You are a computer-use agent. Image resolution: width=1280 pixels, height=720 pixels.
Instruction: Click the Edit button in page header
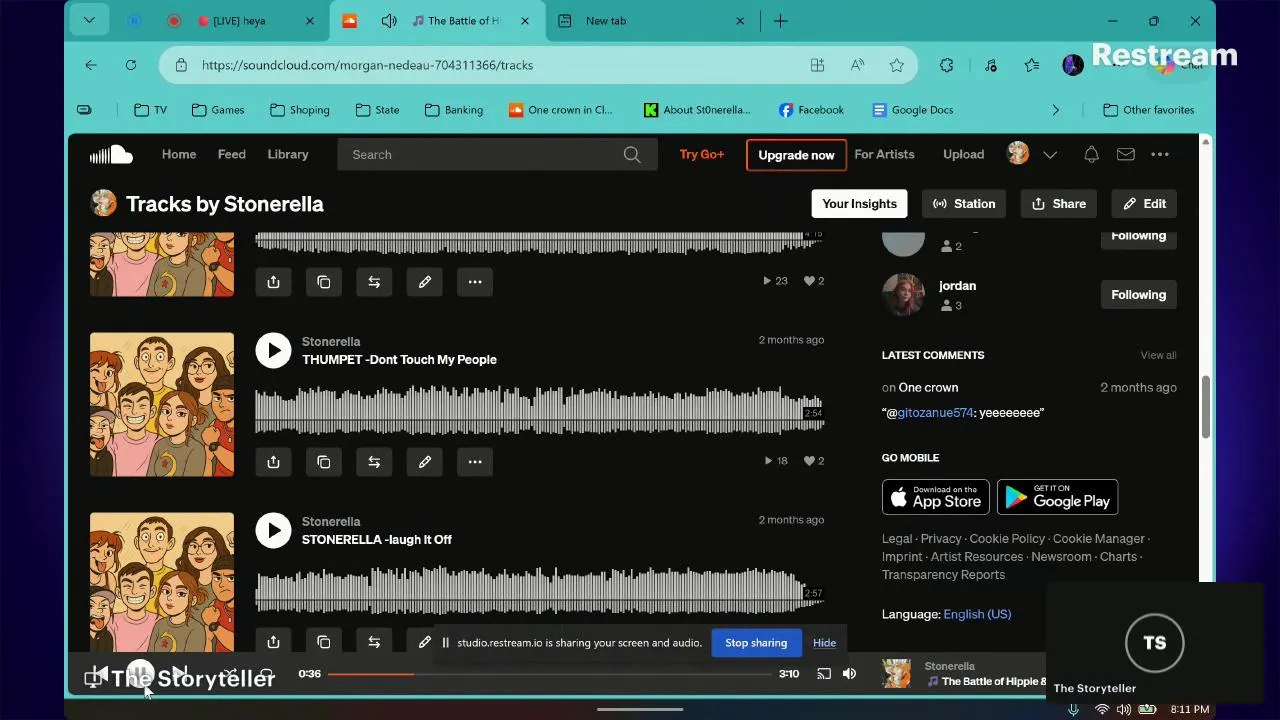[1144, 203]
